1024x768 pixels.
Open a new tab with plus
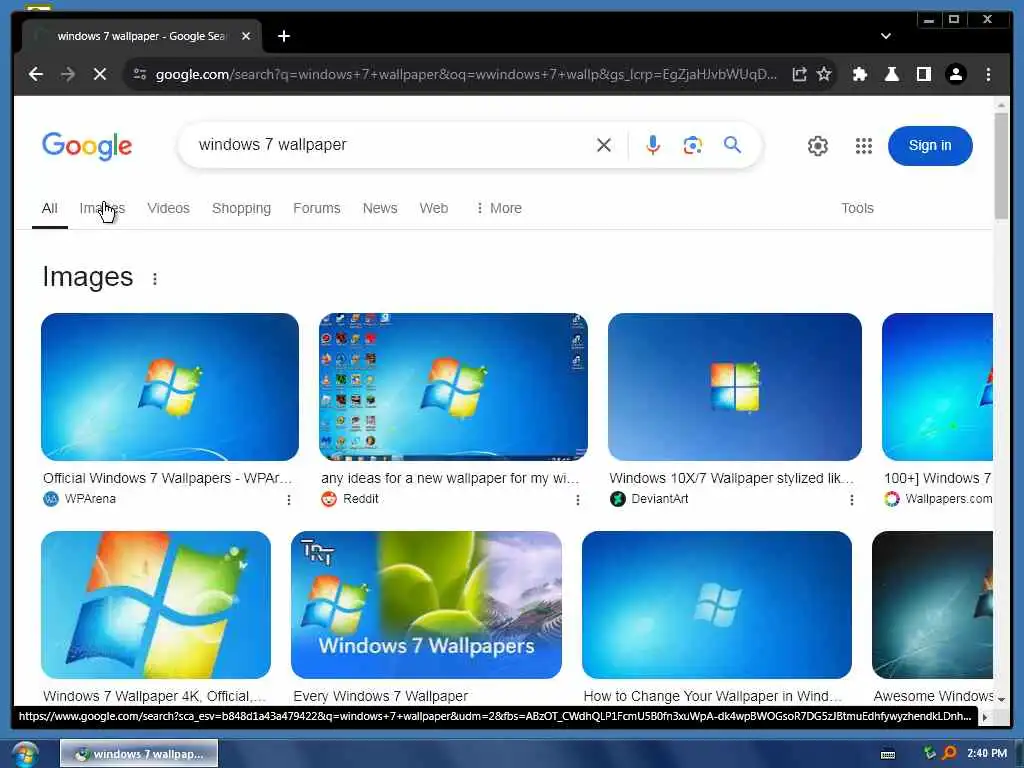283,37
